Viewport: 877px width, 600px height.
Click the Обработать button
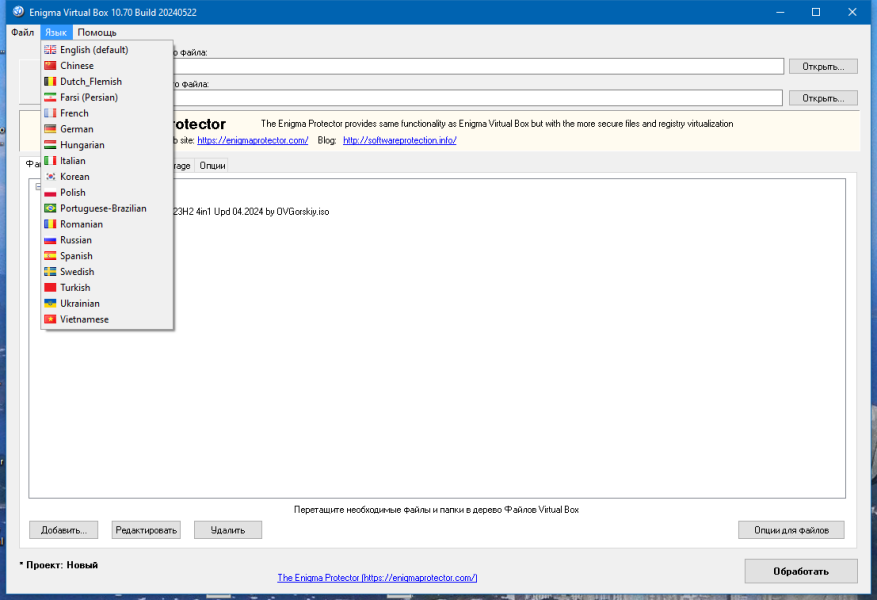click(801, 571)
